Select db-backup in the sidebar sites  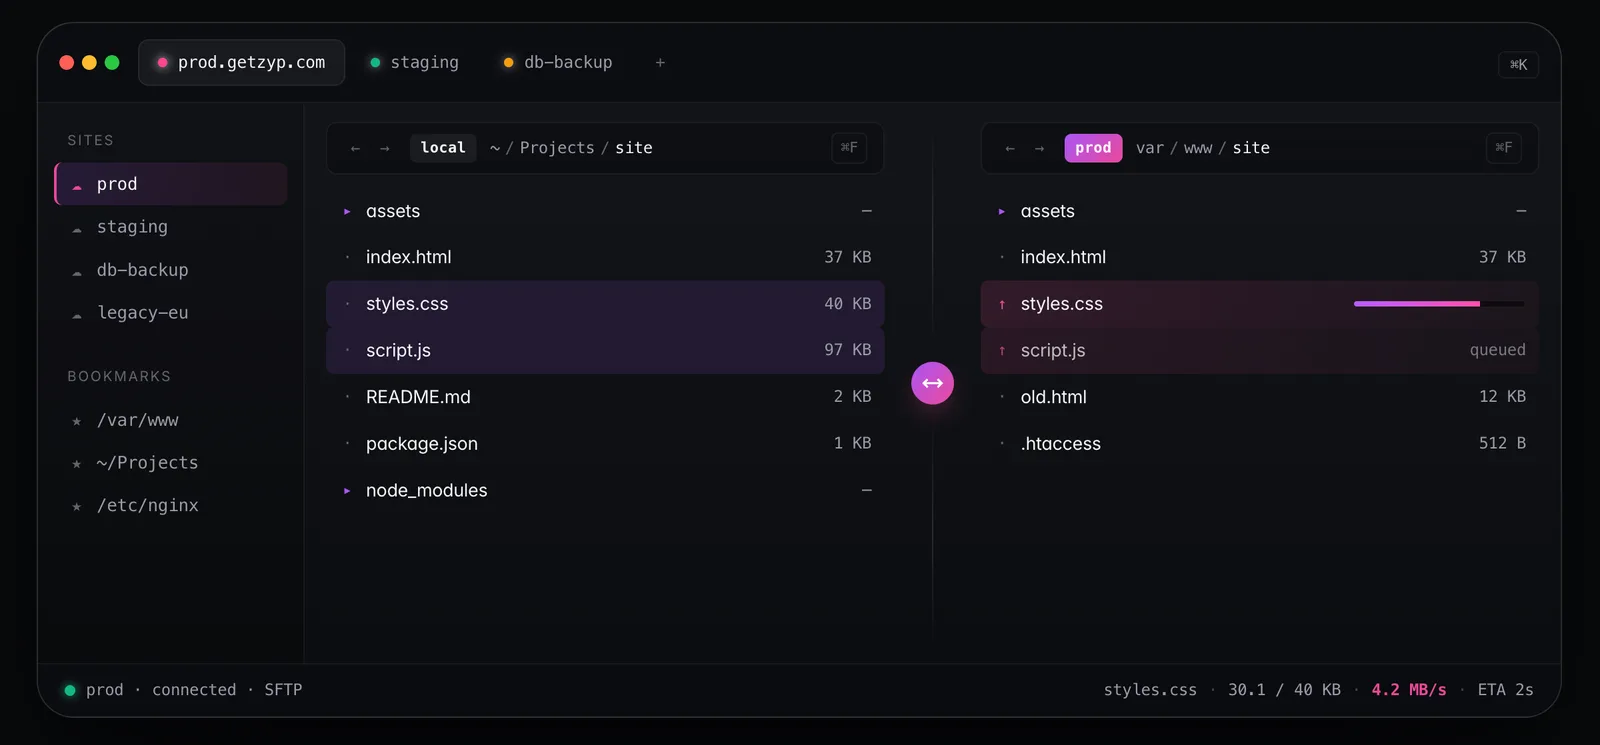point(171,270)
